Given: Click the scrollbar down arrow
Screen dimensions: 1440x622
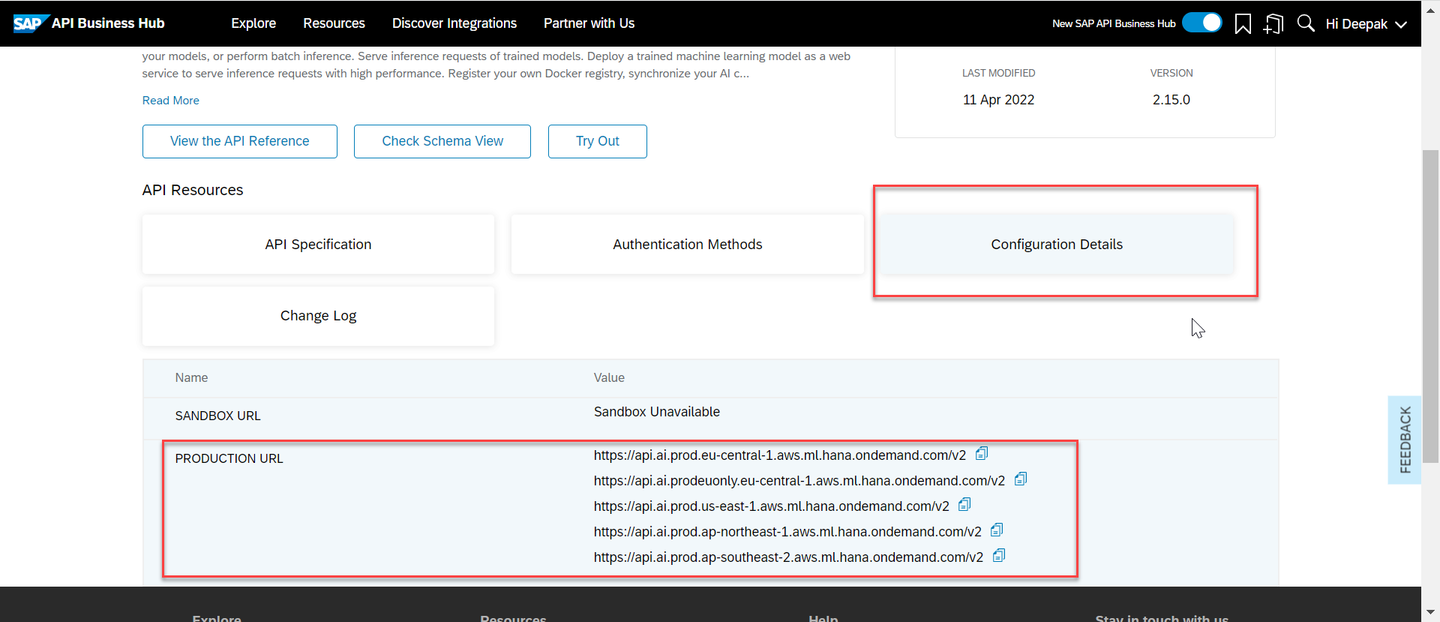Looking at the screenshot, I should [x=1430, y=611].
